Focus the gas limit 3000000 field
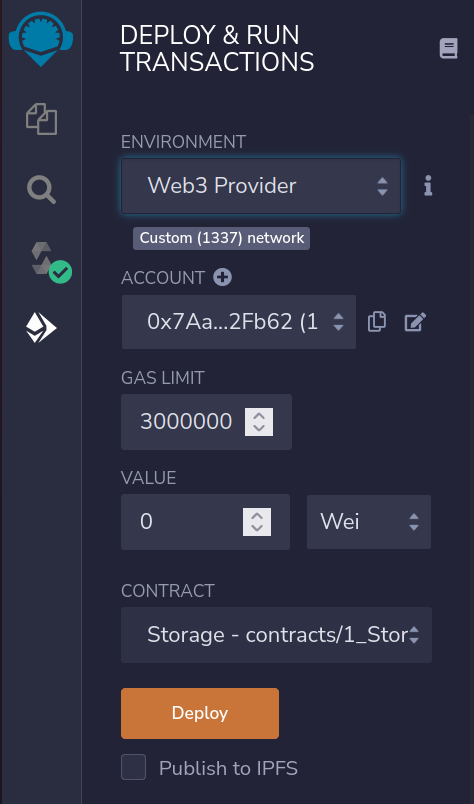Image resolution: width=474 pixels, height=804 pixels. point(206,422)
